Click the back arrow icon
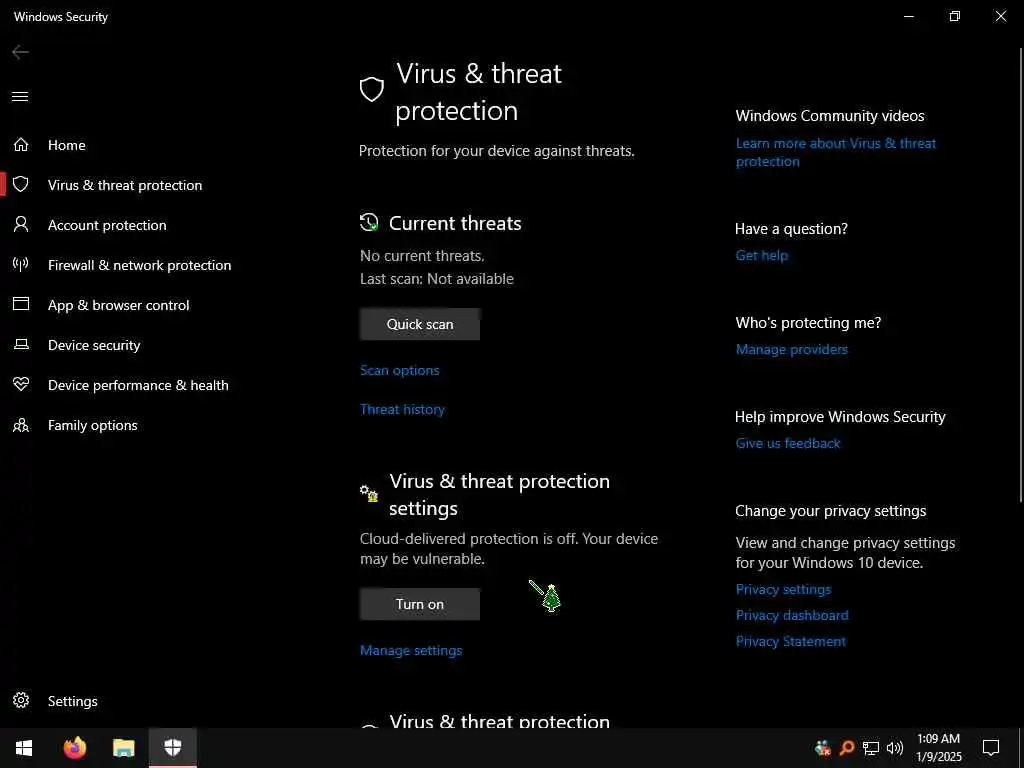The image size is (1024, 768). 20,52
